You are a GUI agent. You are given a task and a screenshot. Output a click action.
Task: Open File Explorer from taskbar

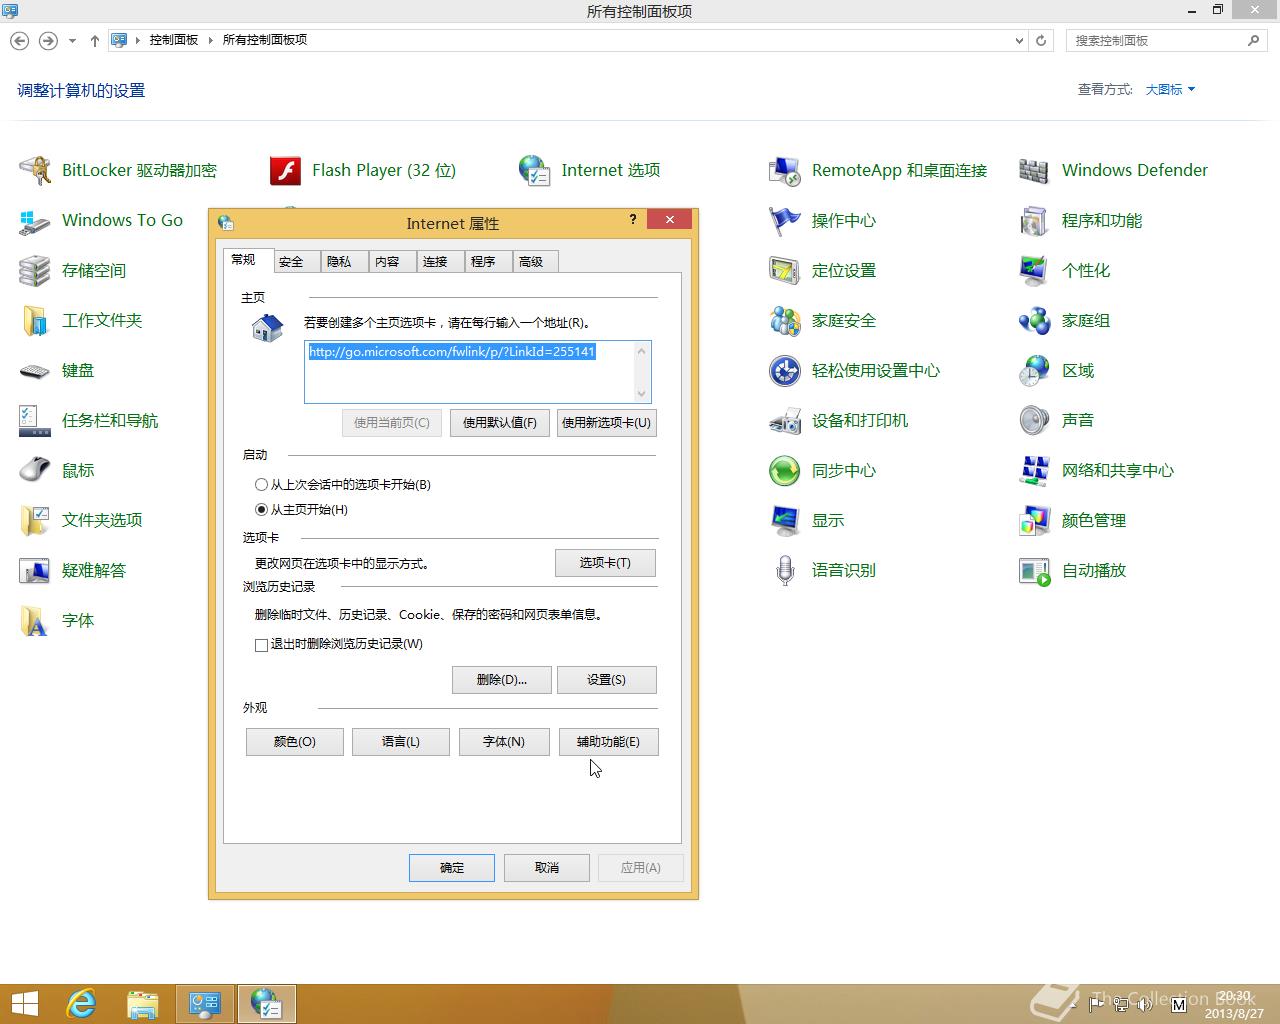click(143, 1003)
